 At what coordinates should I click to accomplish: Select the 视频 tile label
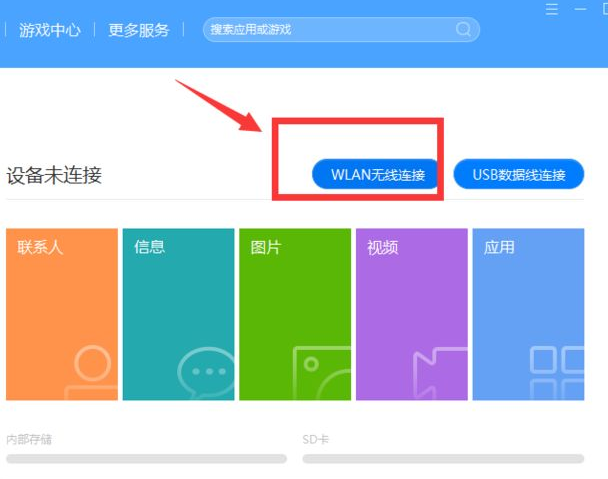click(383, 247)
